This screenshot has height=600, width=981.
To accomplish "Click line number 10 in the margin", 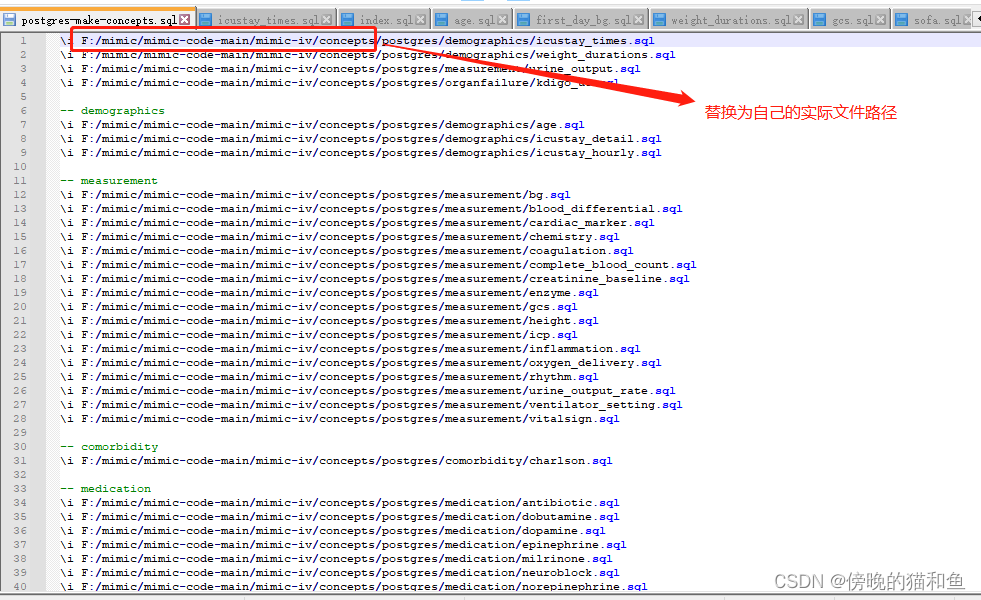I will pyautogui.click(x=20, y=167).
